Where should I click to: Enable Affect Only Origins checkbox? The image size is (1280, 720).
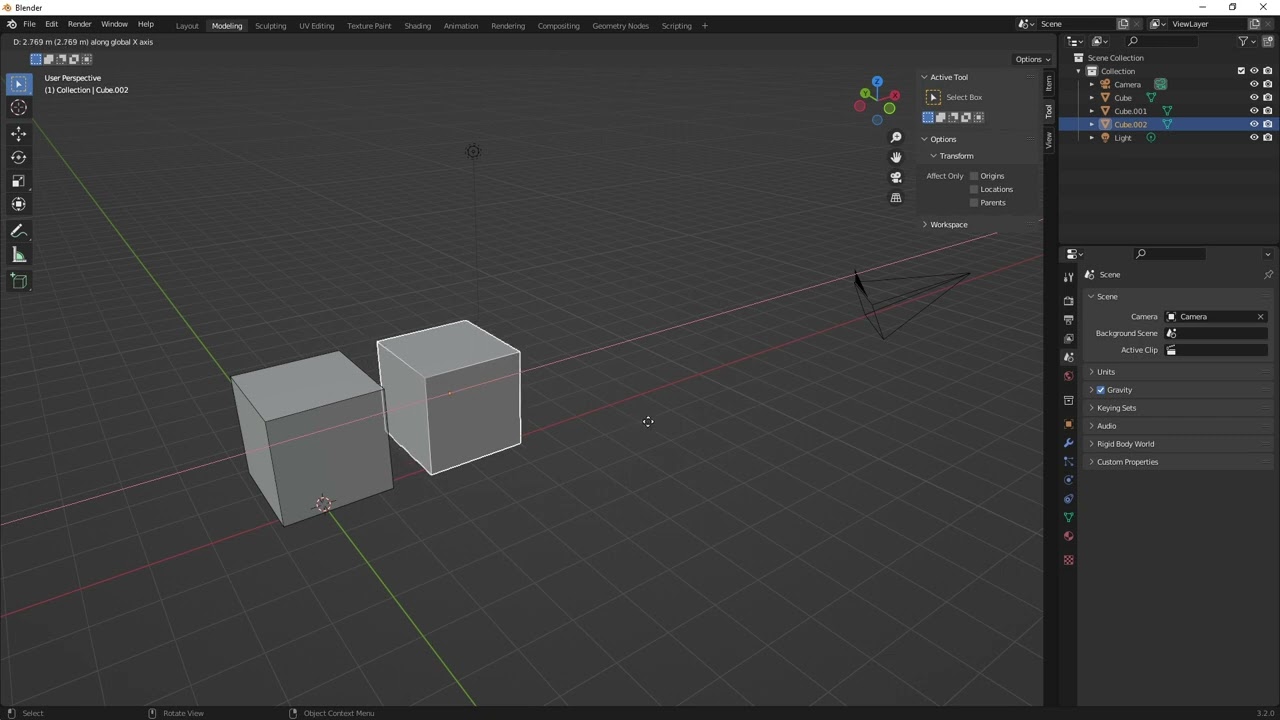pos(974,176)
